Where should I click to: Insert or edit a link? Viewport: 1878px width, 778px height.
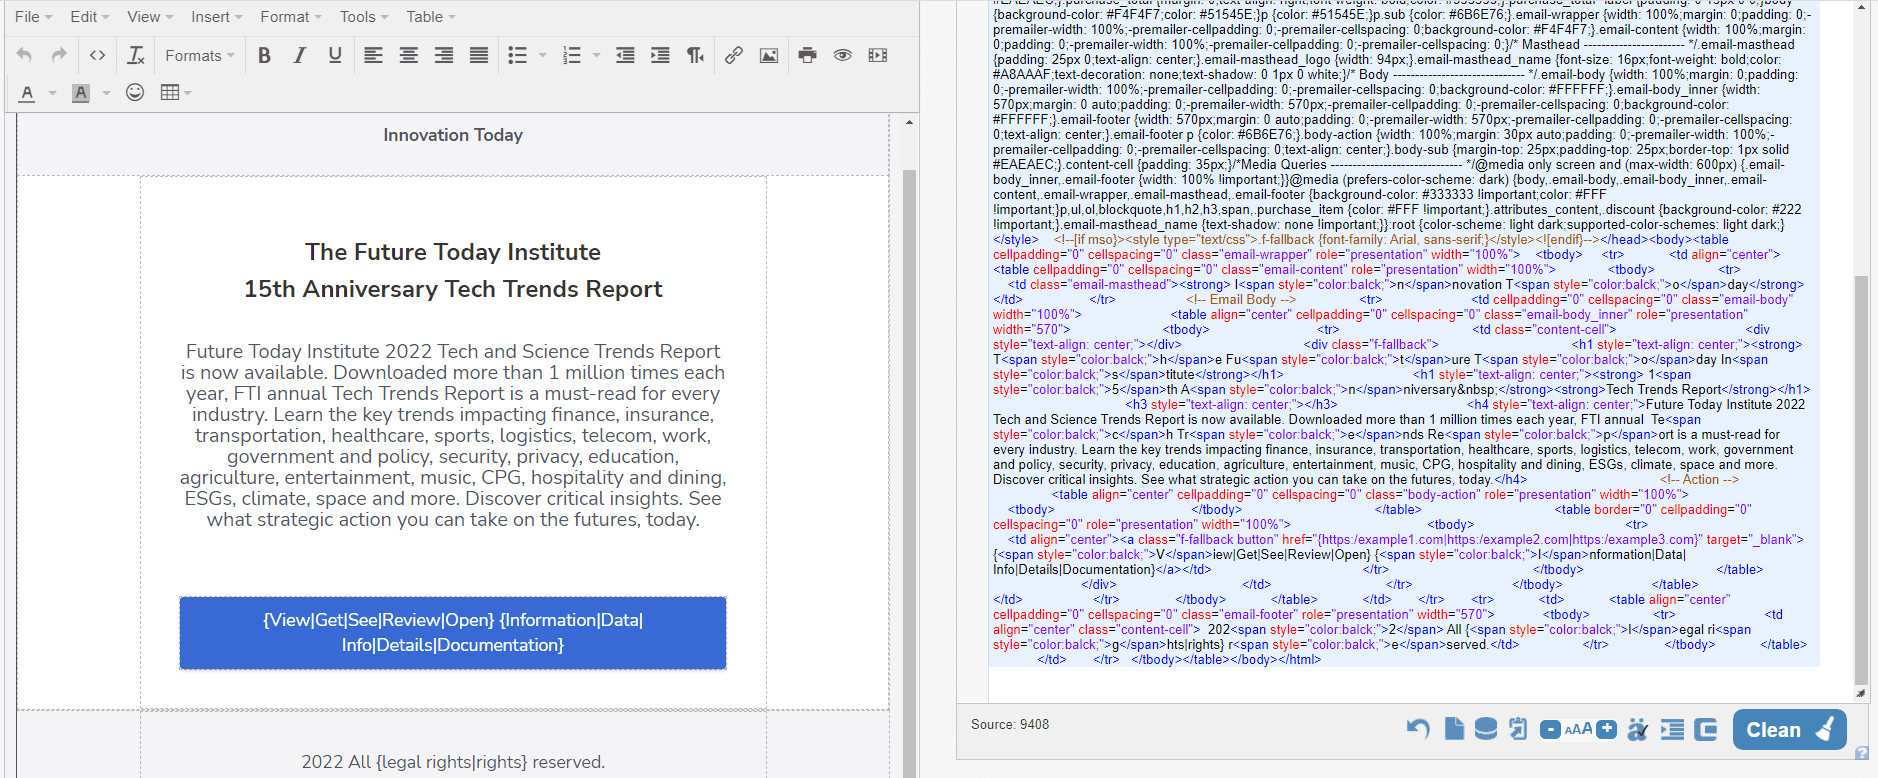[733, 55]
